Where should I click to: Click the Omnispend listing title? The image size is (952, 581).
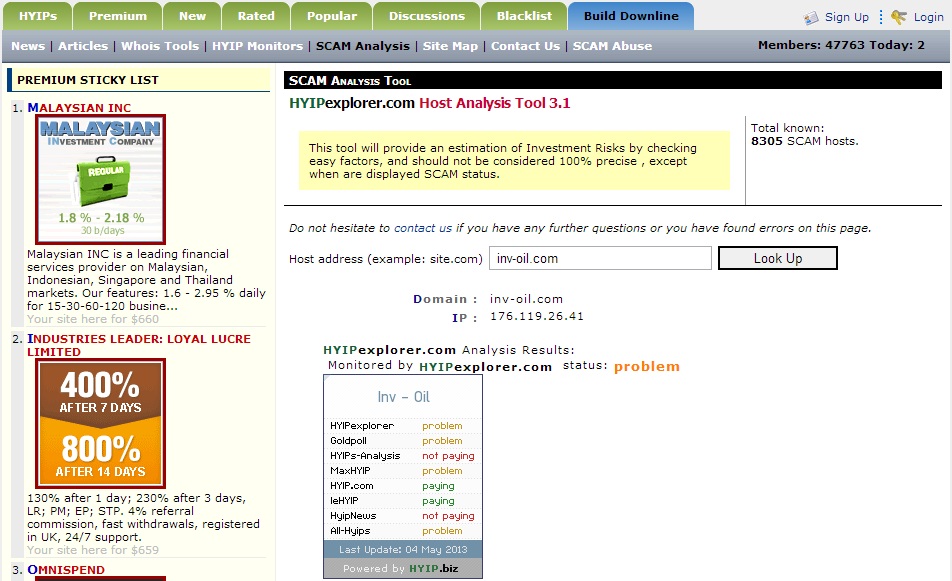pos(66,570)
